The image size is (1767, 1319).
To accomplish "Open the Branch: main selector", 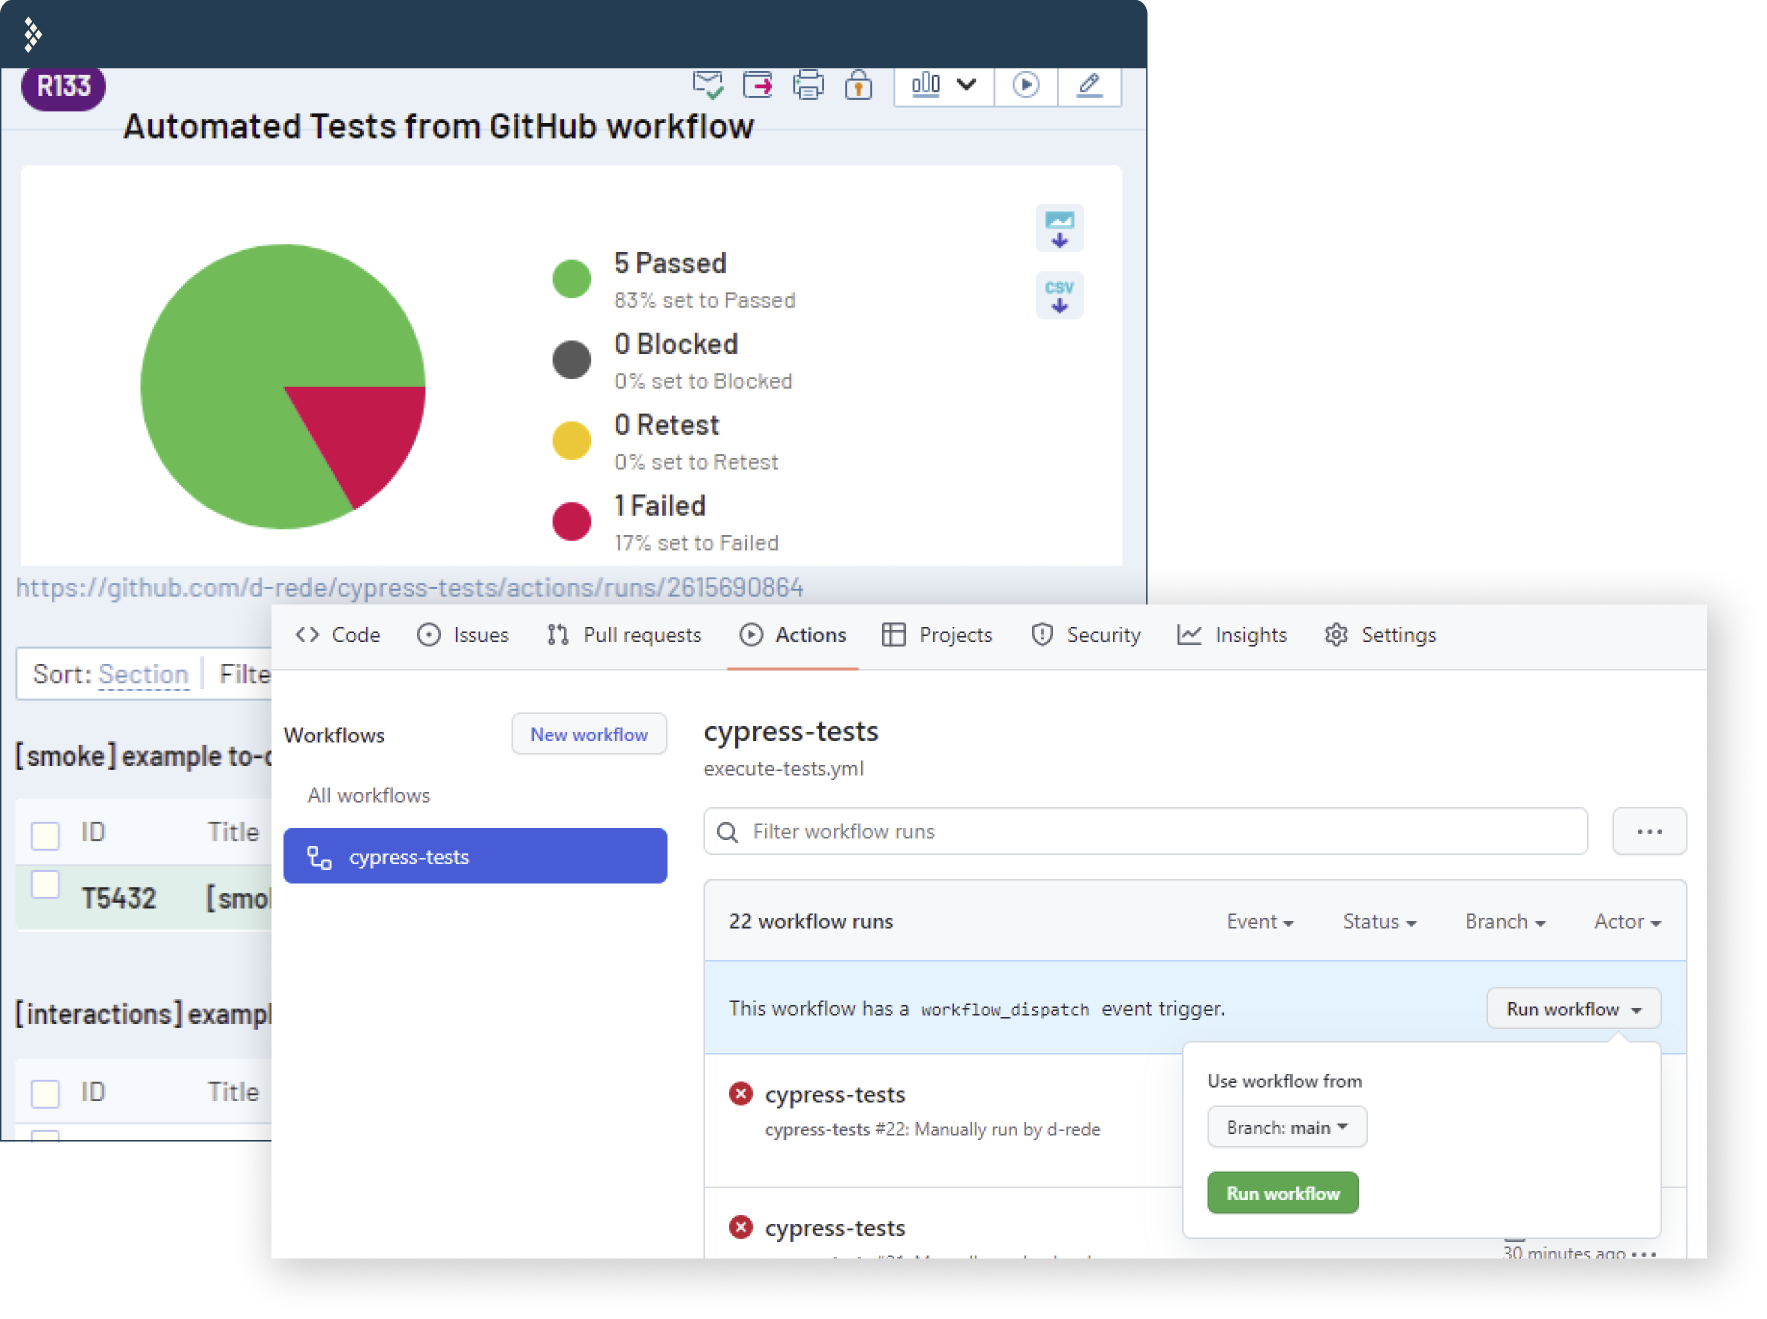I will click(1287, 1127).
